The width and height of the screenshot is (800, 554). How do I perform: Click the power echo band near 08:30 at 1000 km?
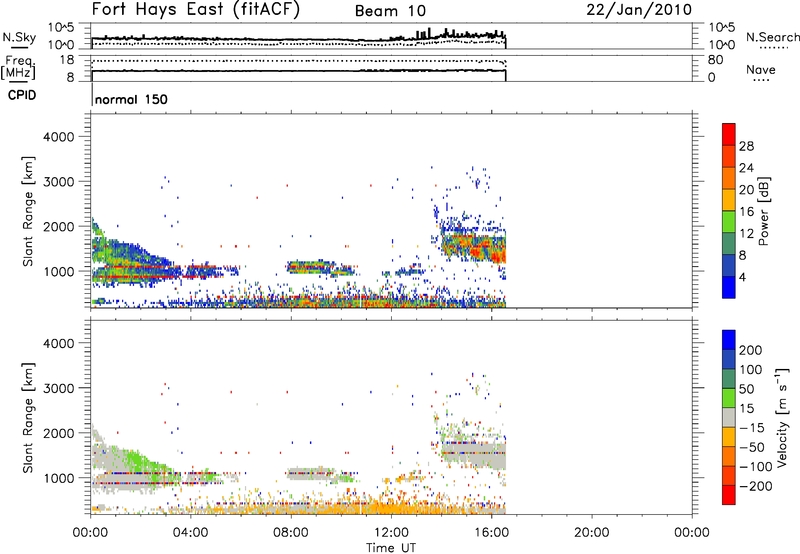(x=311, y=266)
